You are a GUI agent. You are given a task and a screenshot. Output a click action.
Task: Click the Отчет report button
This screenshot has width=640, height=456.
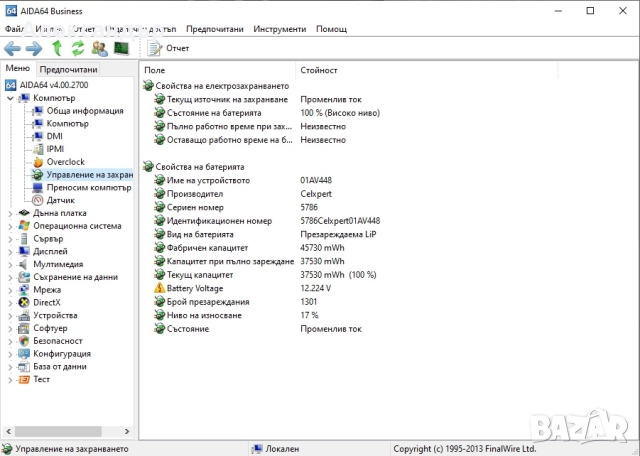[x=168, y=48]
